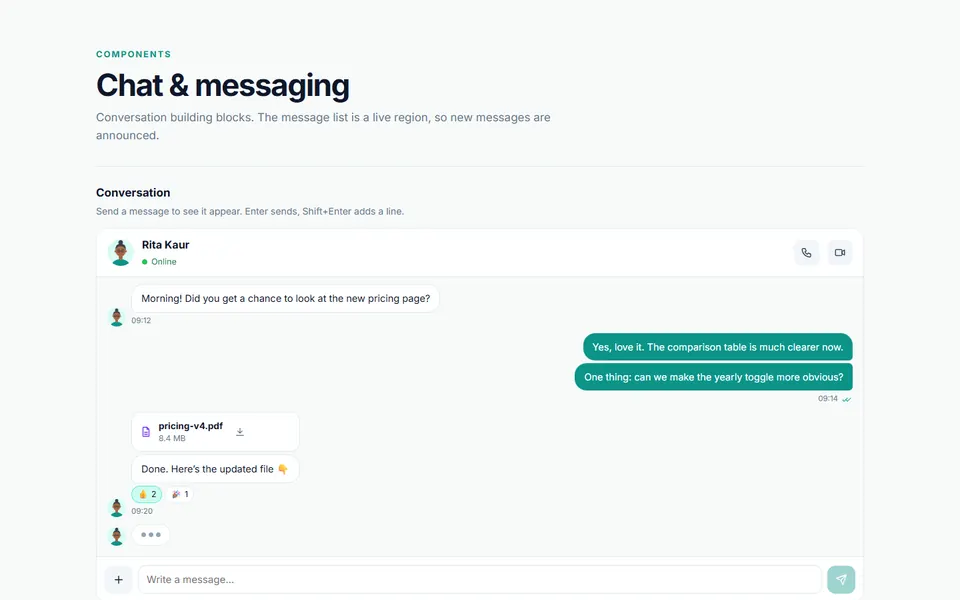
Task: Click the 09:20 timestamp
Action: point(142,511)
